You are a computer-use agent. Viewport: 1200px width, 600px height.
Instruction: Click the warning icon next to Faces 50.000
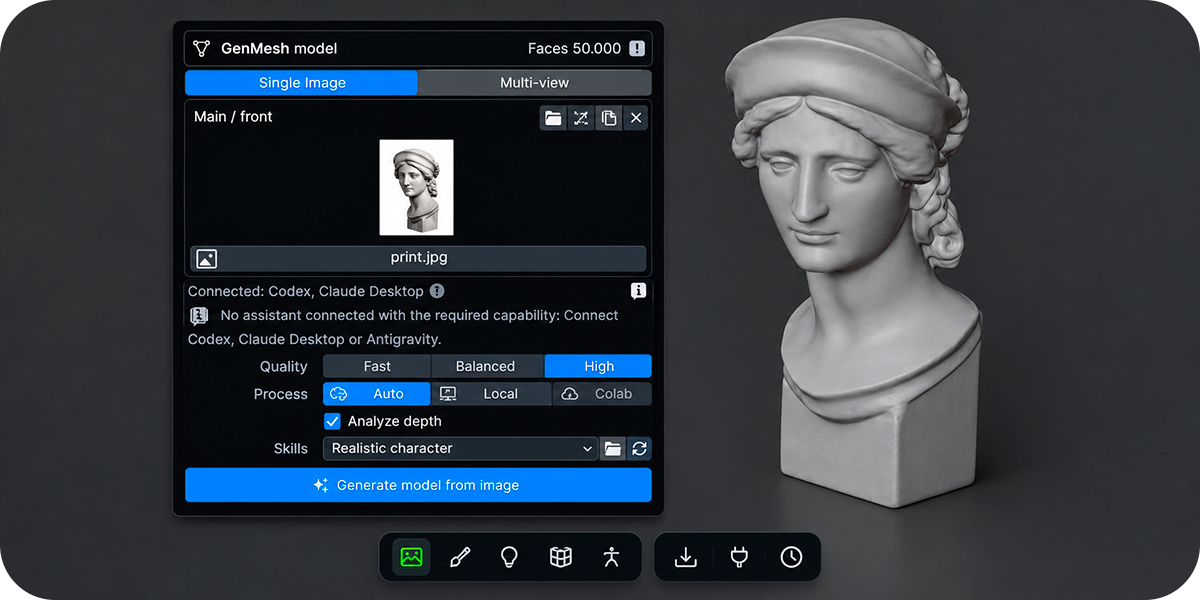click(x=637, y=48)
